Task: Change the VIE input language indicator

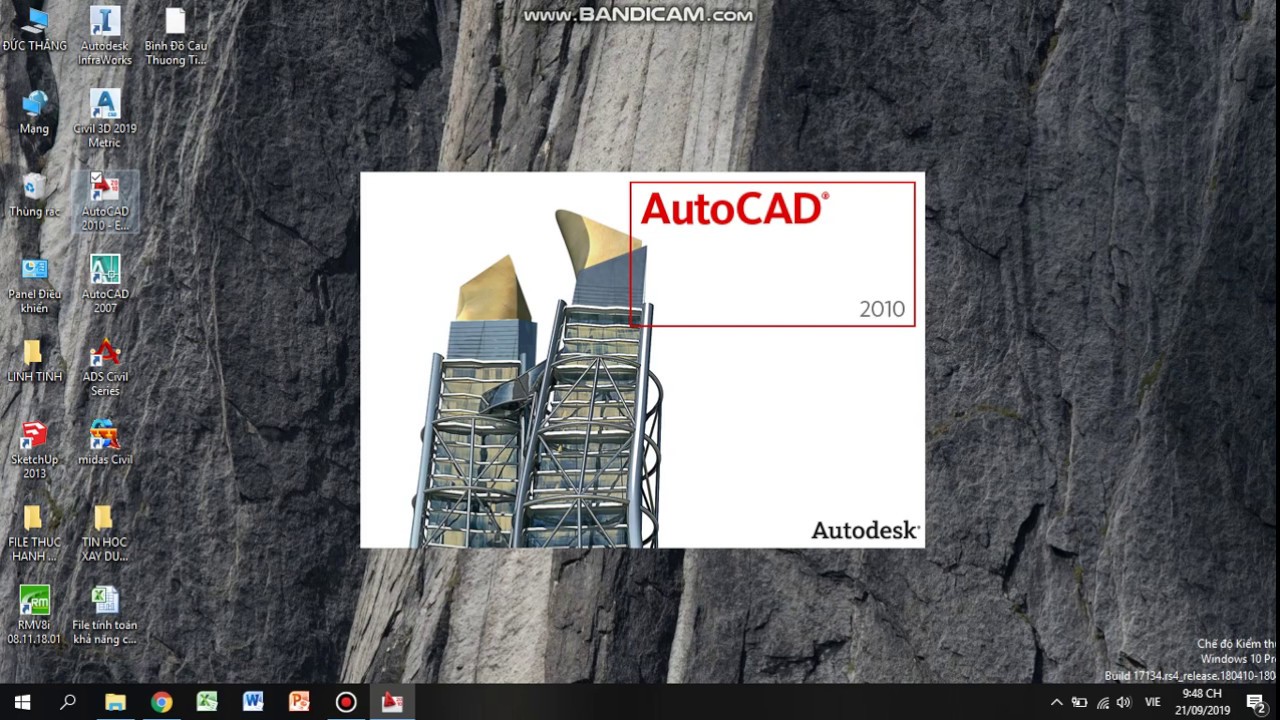Action: pos(1152,702)
